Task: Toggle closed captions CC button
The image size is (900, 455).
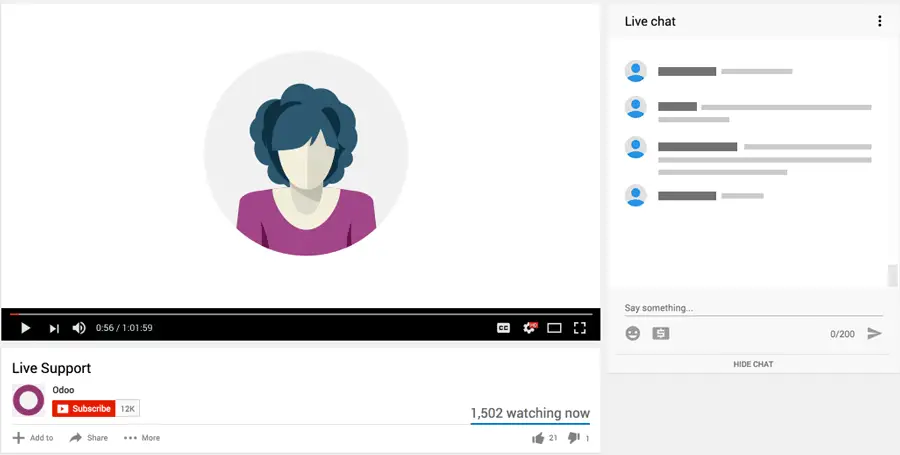Action: tap(503, 328)
